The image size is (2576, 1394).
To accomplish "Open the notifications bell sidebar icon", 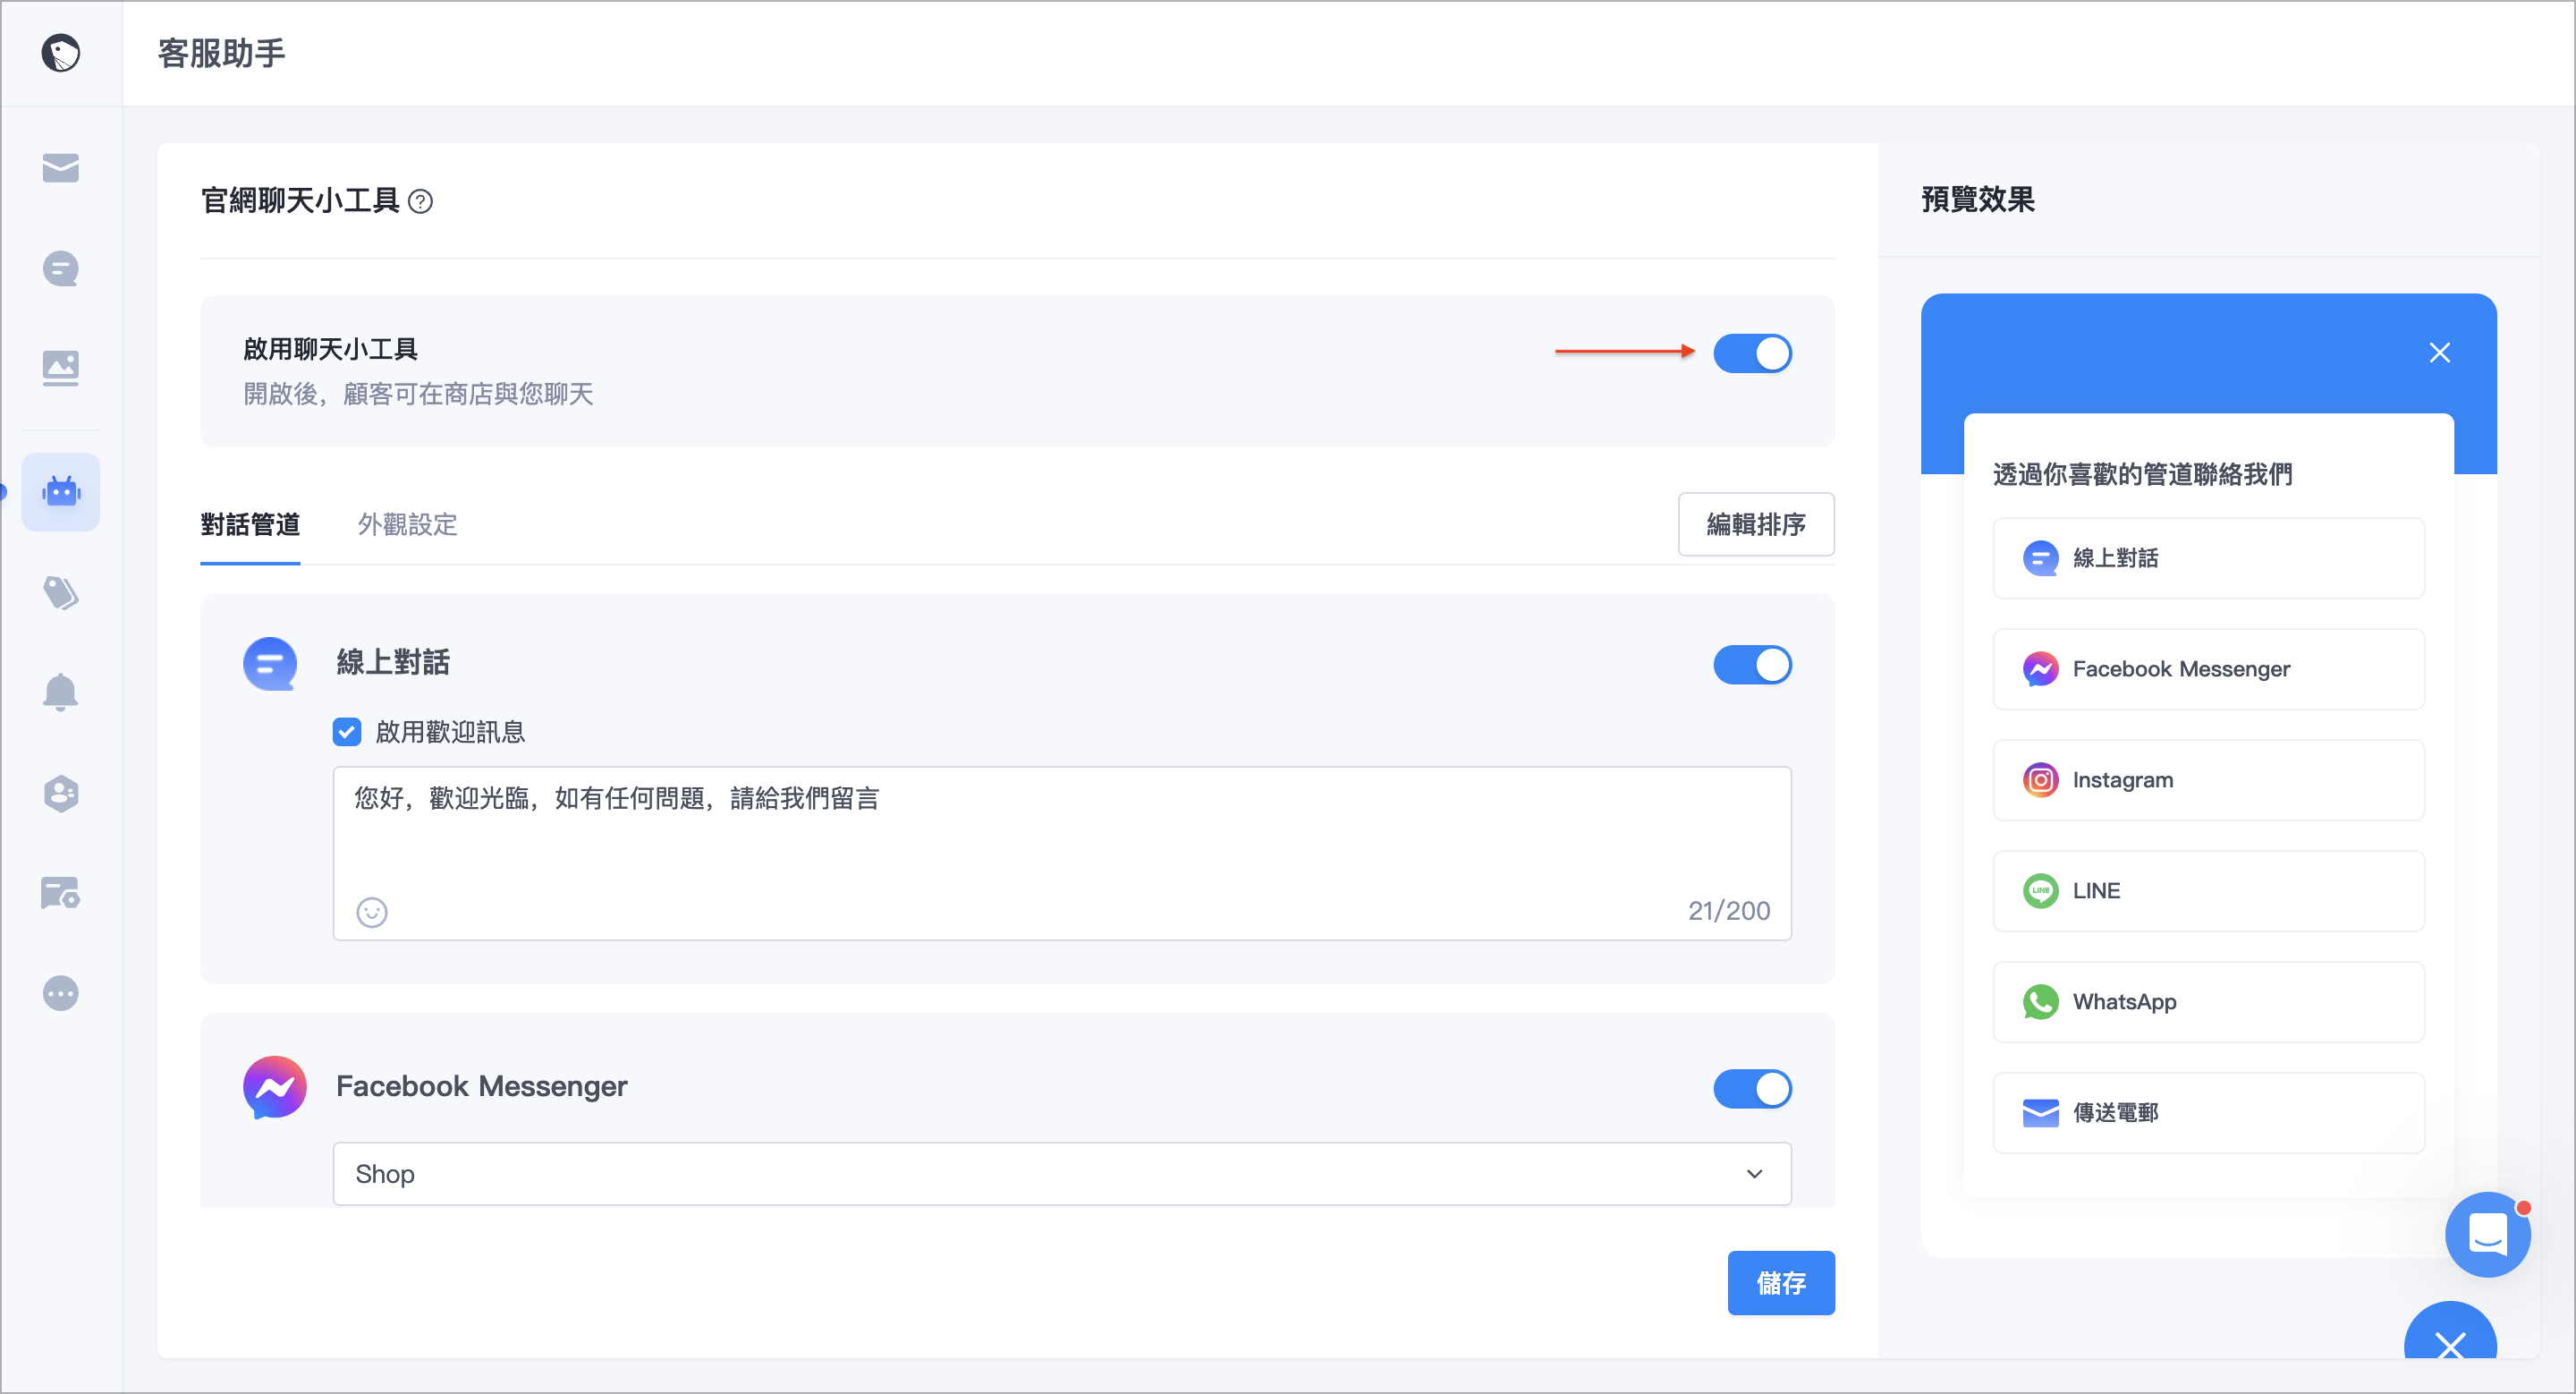I will (61, 692).
